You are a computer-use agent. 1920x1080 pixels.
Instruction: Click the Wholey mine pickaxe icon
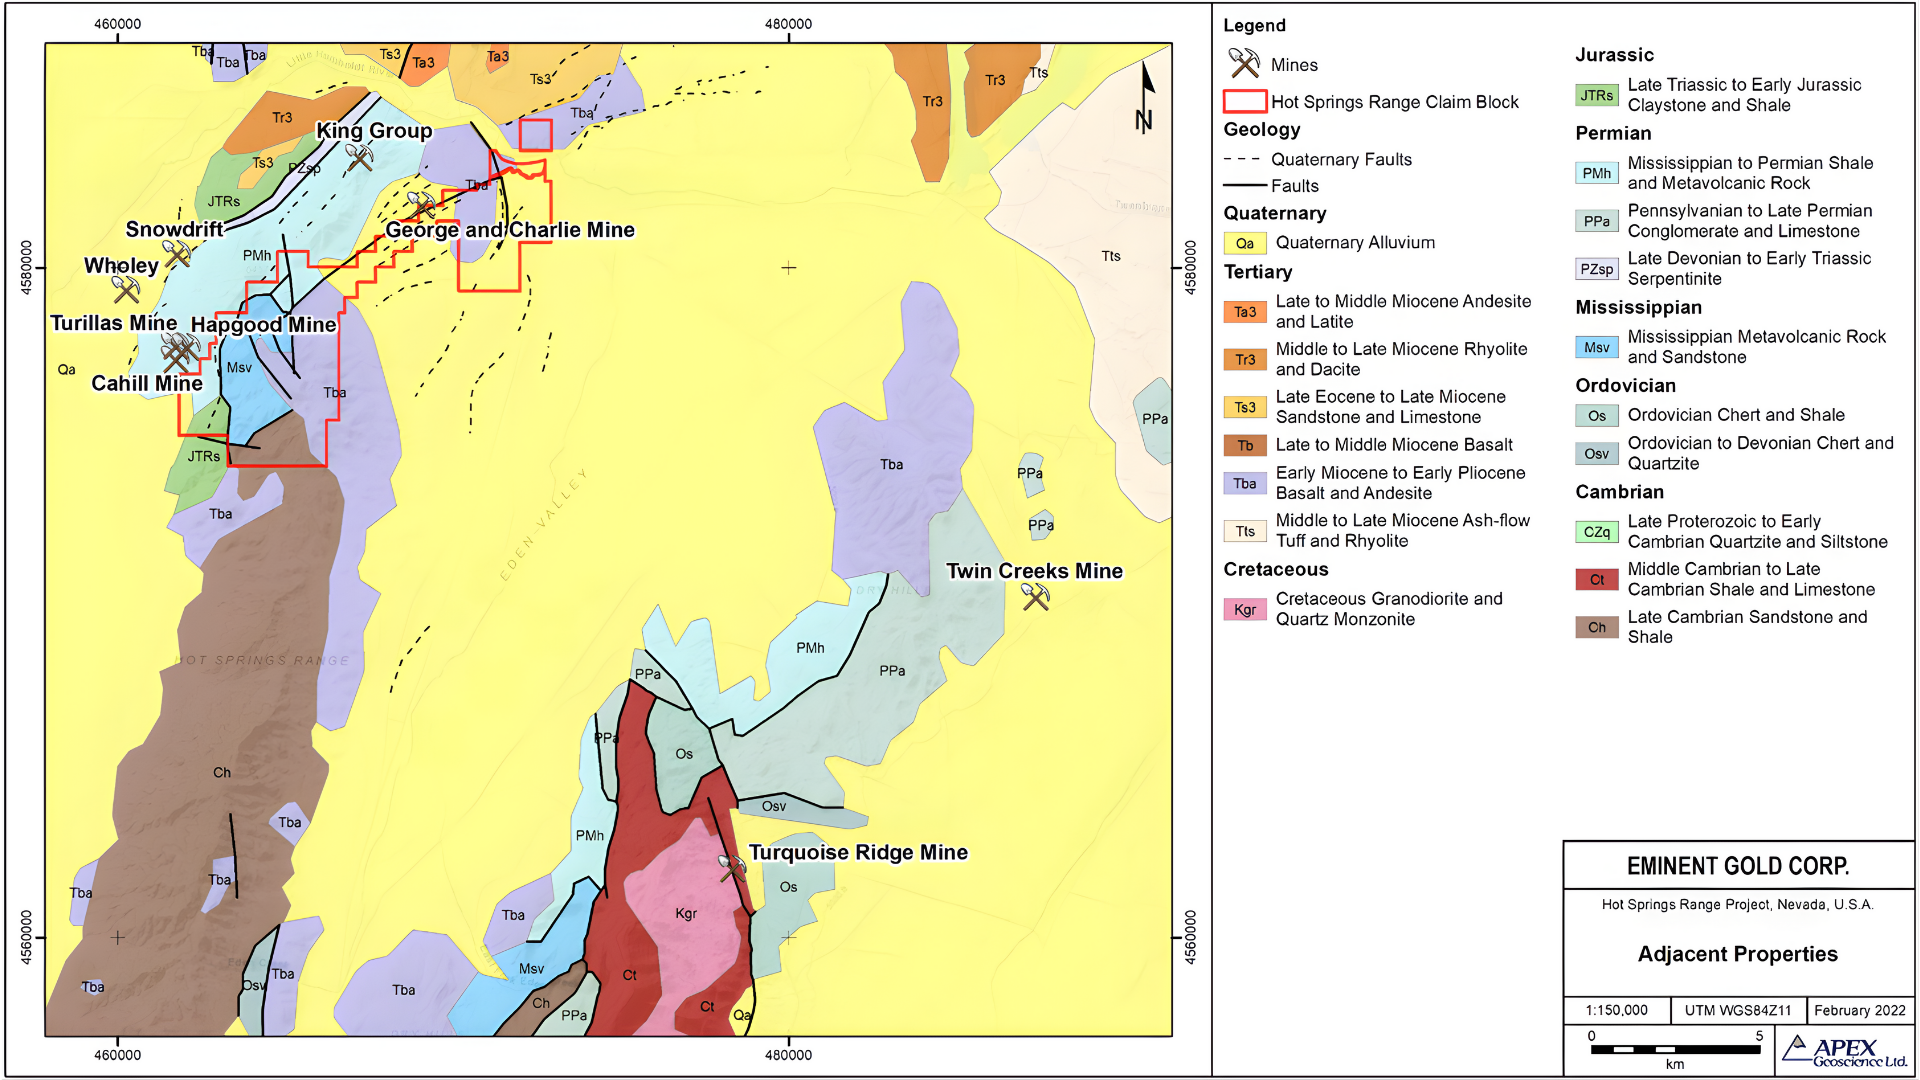pos(126,289)
